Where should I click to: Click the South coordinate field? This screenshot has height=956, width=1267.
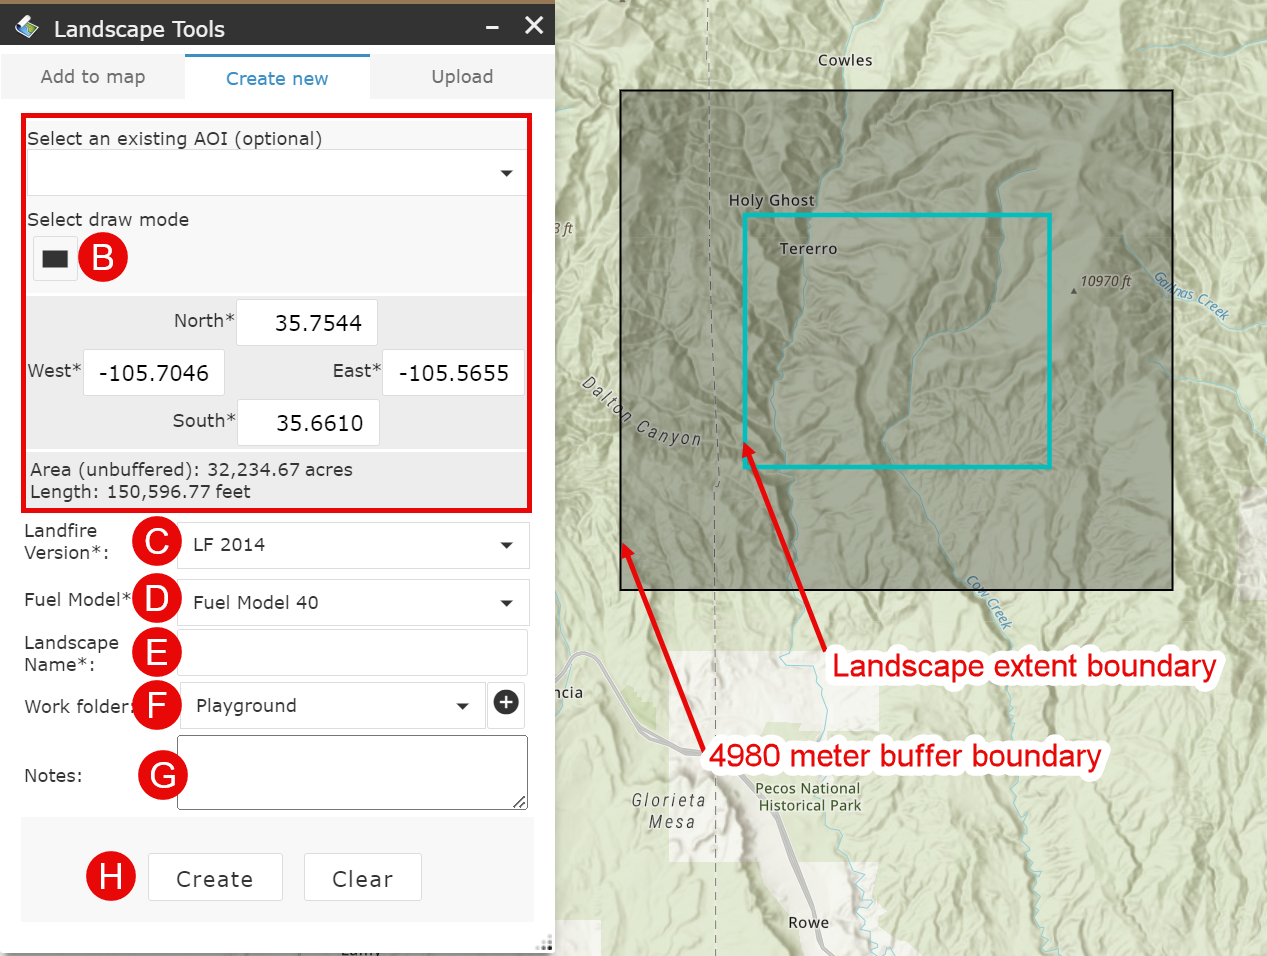point(308,422)
